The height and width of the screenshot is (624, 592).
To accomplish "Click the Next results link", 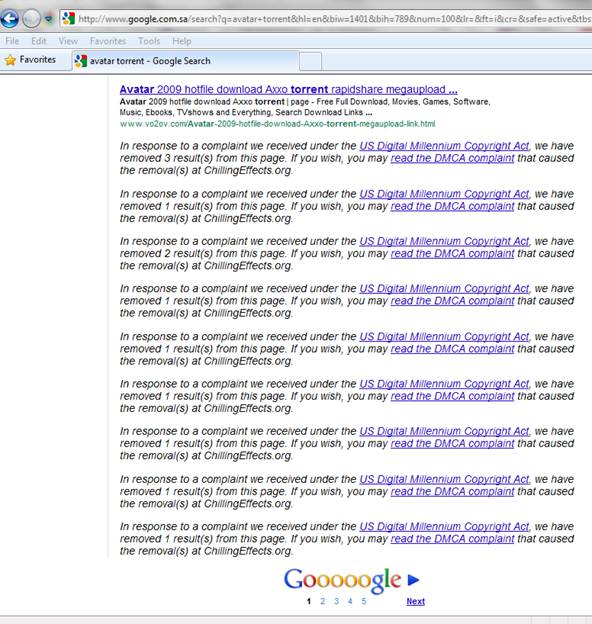I will click(x=415, y=601).
